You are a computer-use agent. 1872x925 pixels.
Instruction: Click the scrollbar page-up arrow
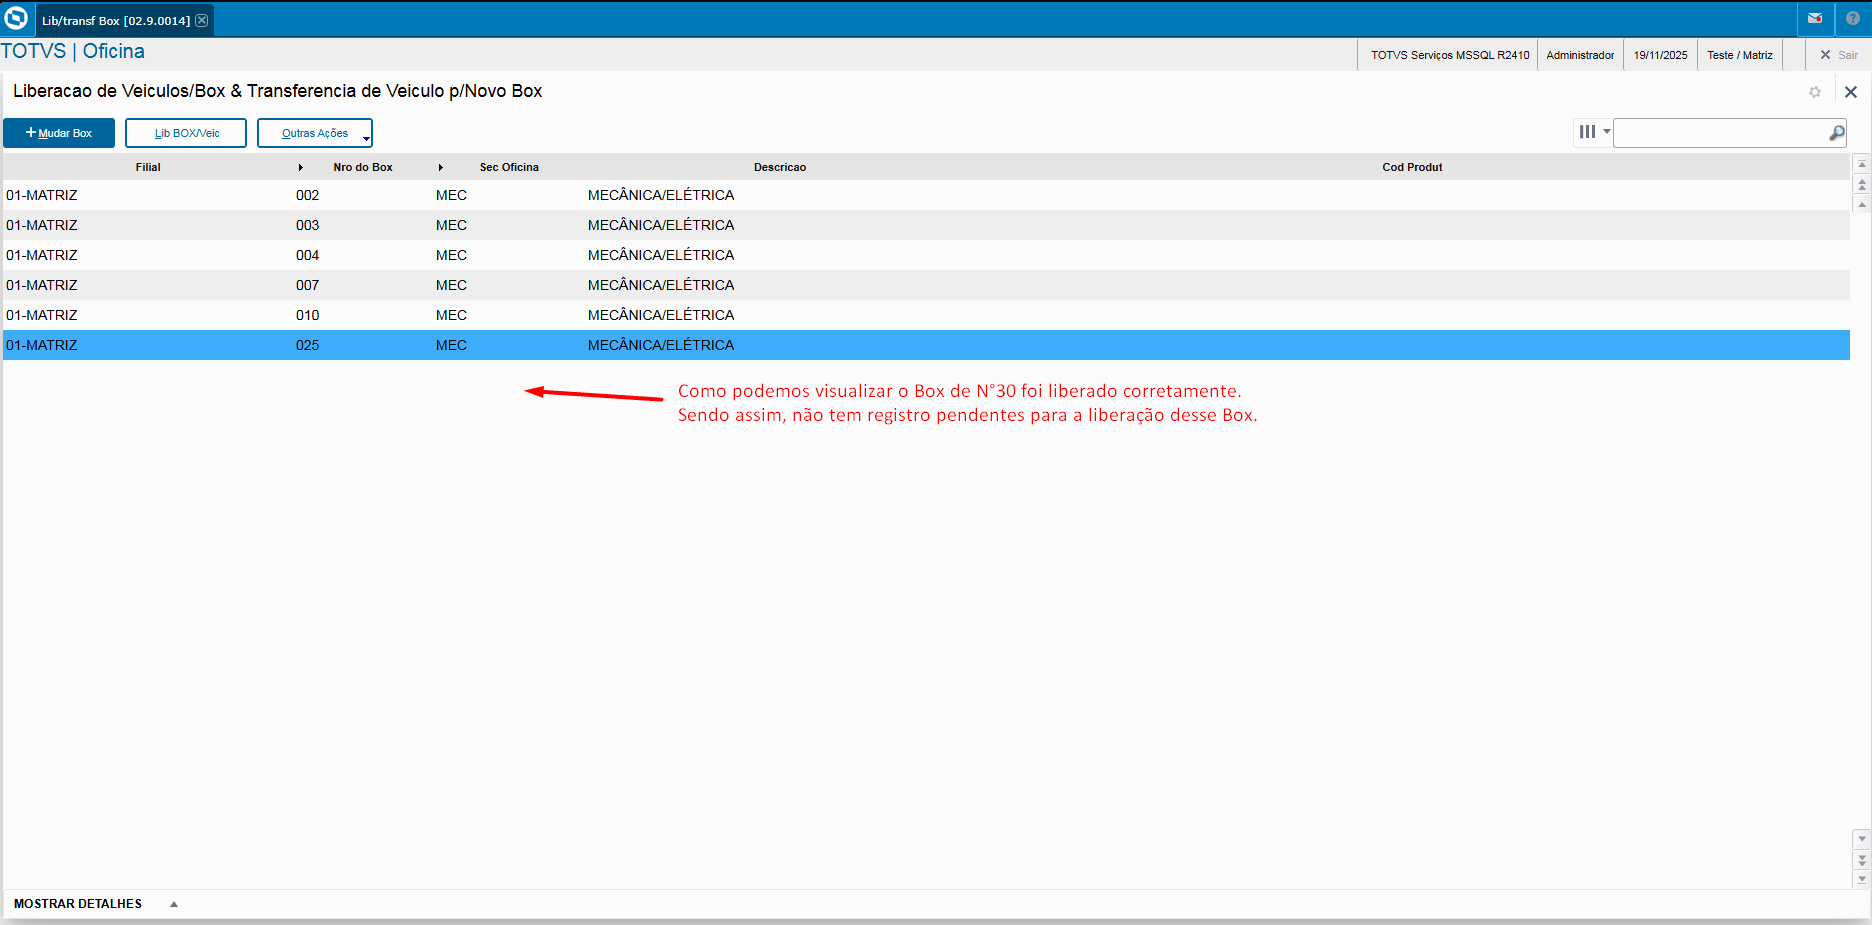pos(1861,184)
